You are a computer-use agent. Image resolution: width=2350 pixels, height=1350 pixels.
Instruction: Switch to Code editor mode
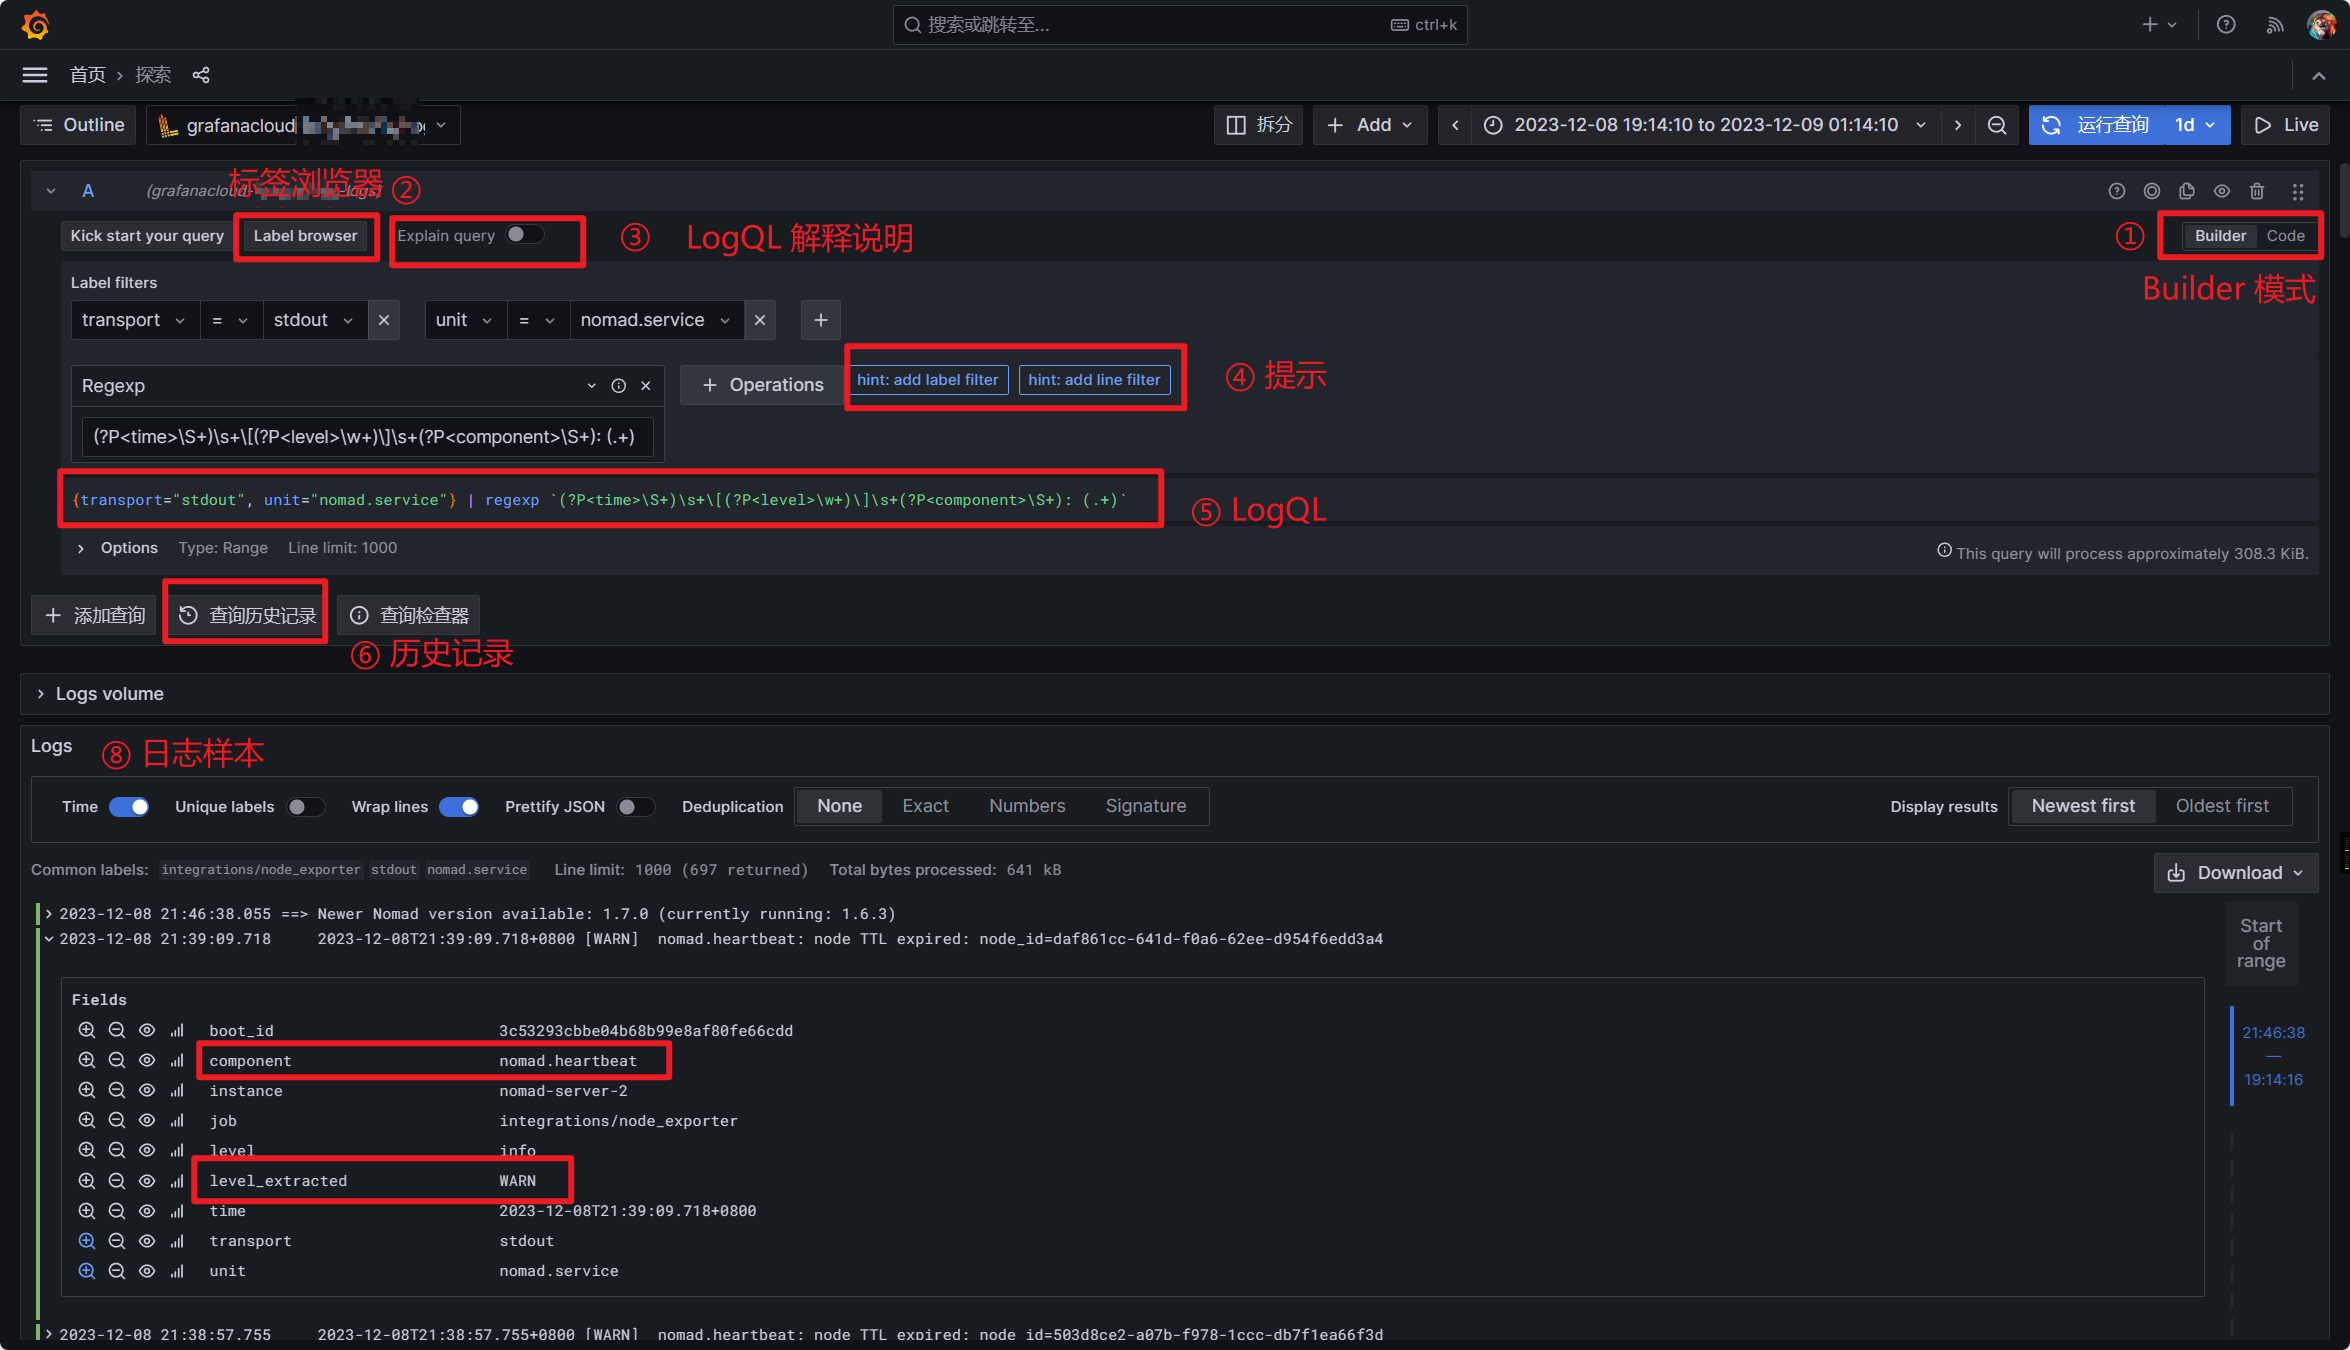(2285, 236)
